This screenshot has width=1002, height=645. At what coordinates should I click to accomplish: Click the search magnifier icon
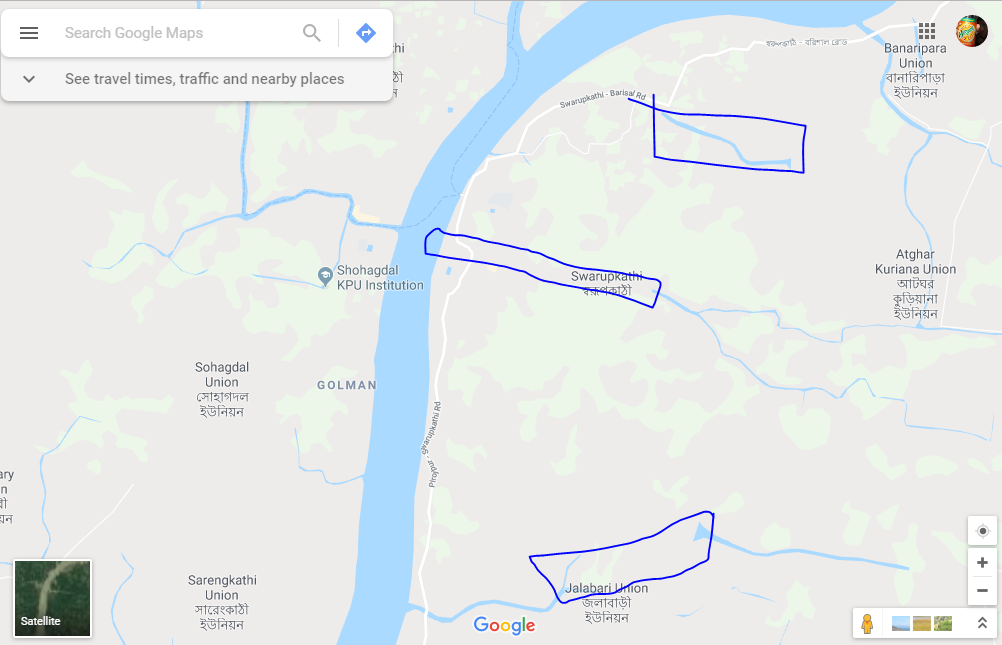[x=312, y=33]
